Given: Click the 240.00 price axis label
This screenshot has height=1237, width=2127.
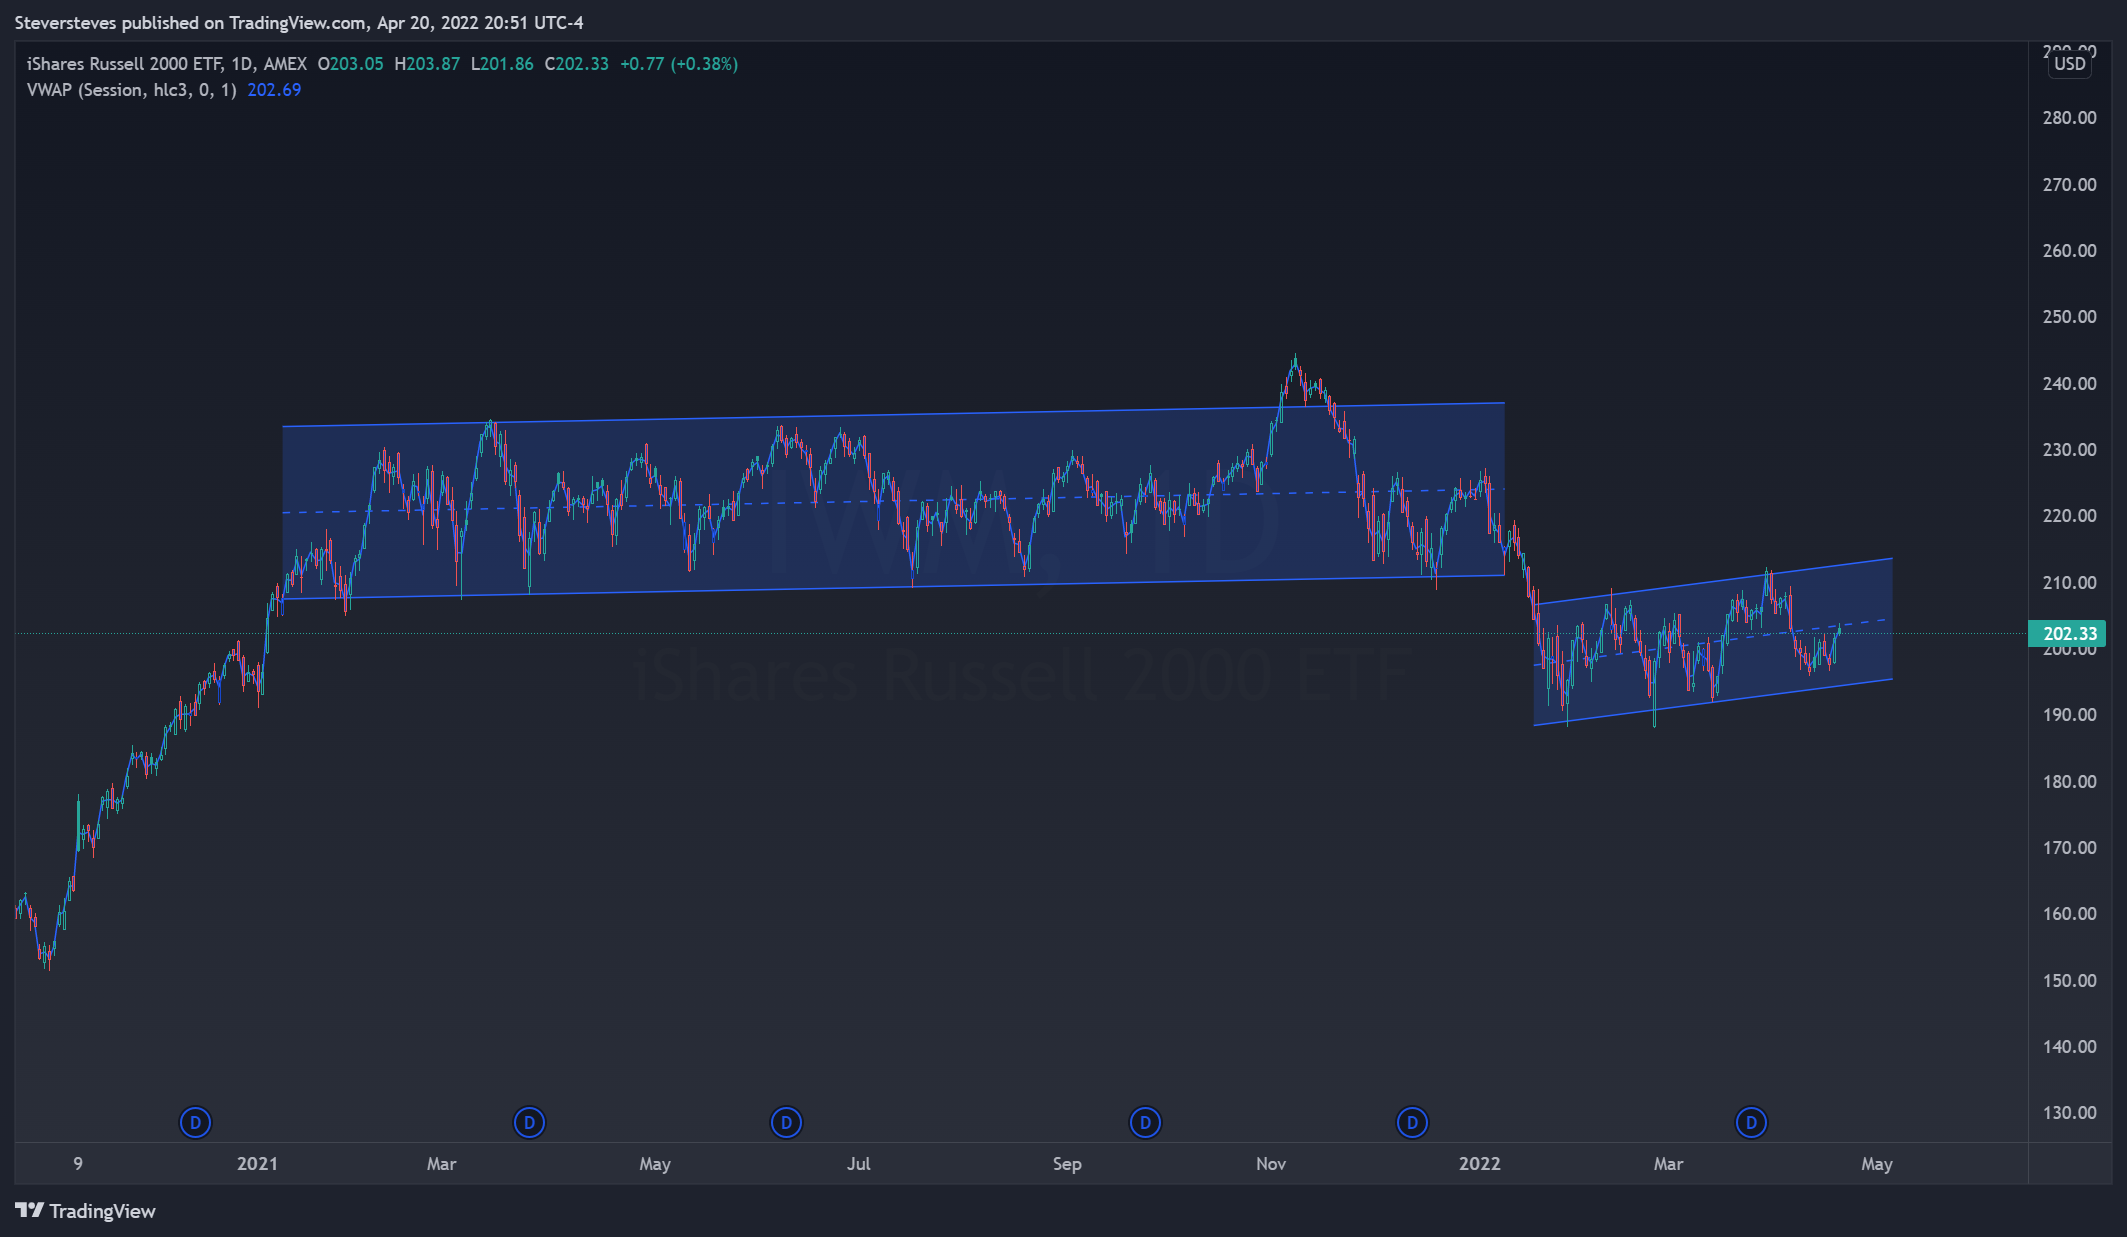Looking at the screenshot, I should [x=2069, y=383].
